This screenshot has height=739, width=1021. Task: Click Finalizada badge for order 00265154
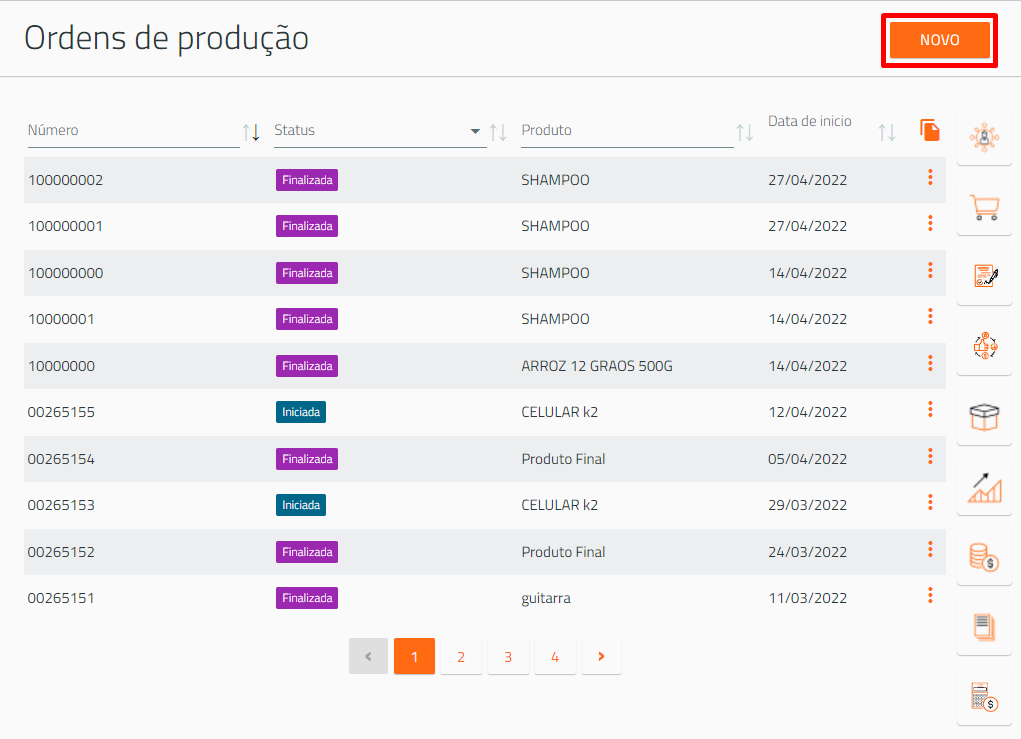(307, 459)
